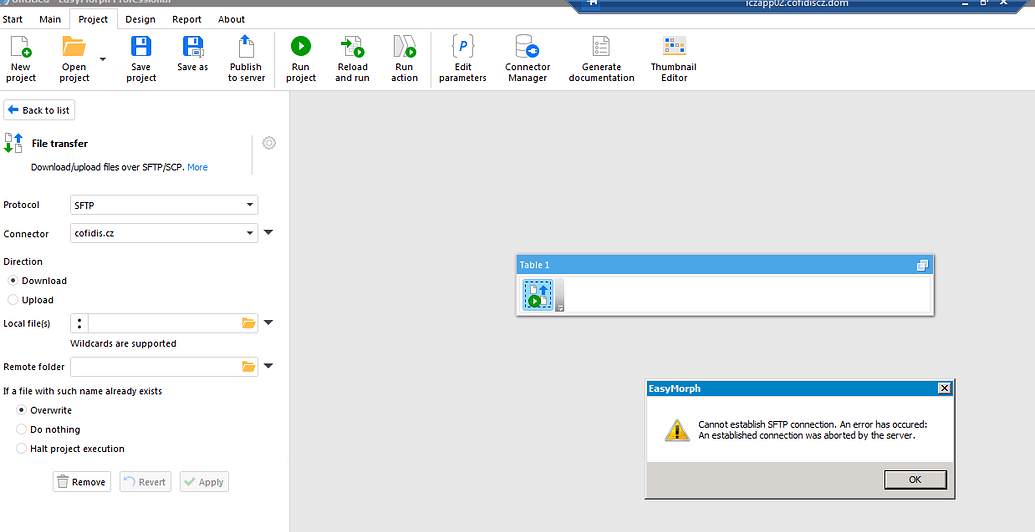Open Edit parameters
The width and height of the screenshot is (1035, 532).
(463, 59)
